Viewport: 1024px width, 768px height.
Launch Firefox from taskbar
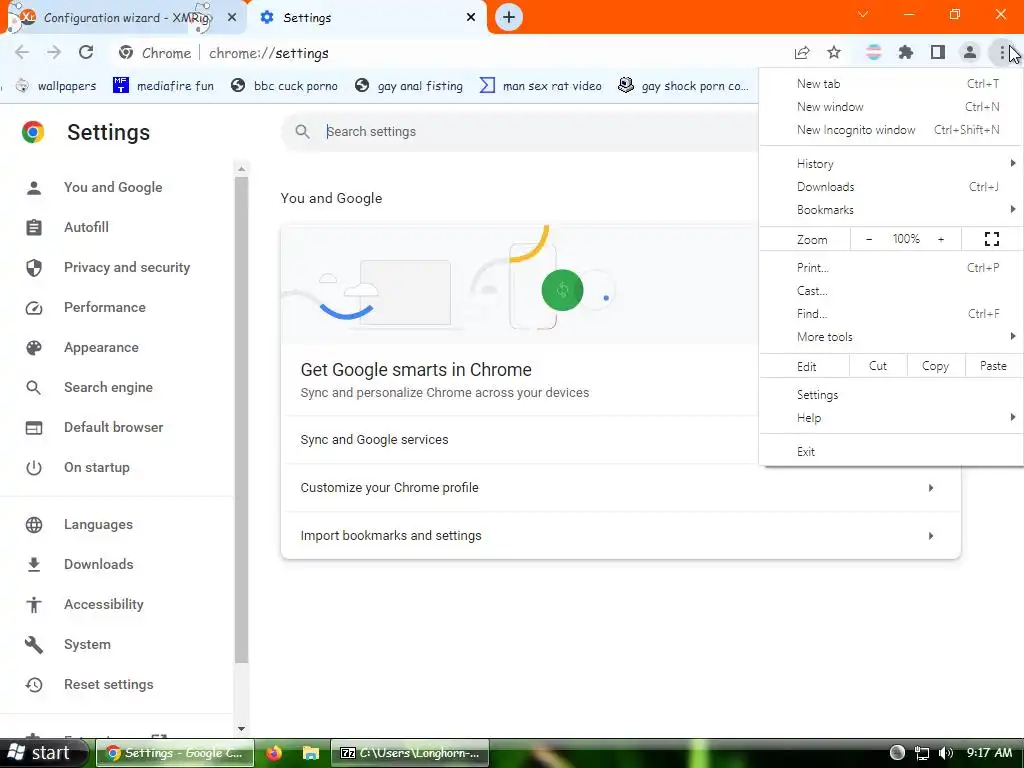tap(274, 753)
